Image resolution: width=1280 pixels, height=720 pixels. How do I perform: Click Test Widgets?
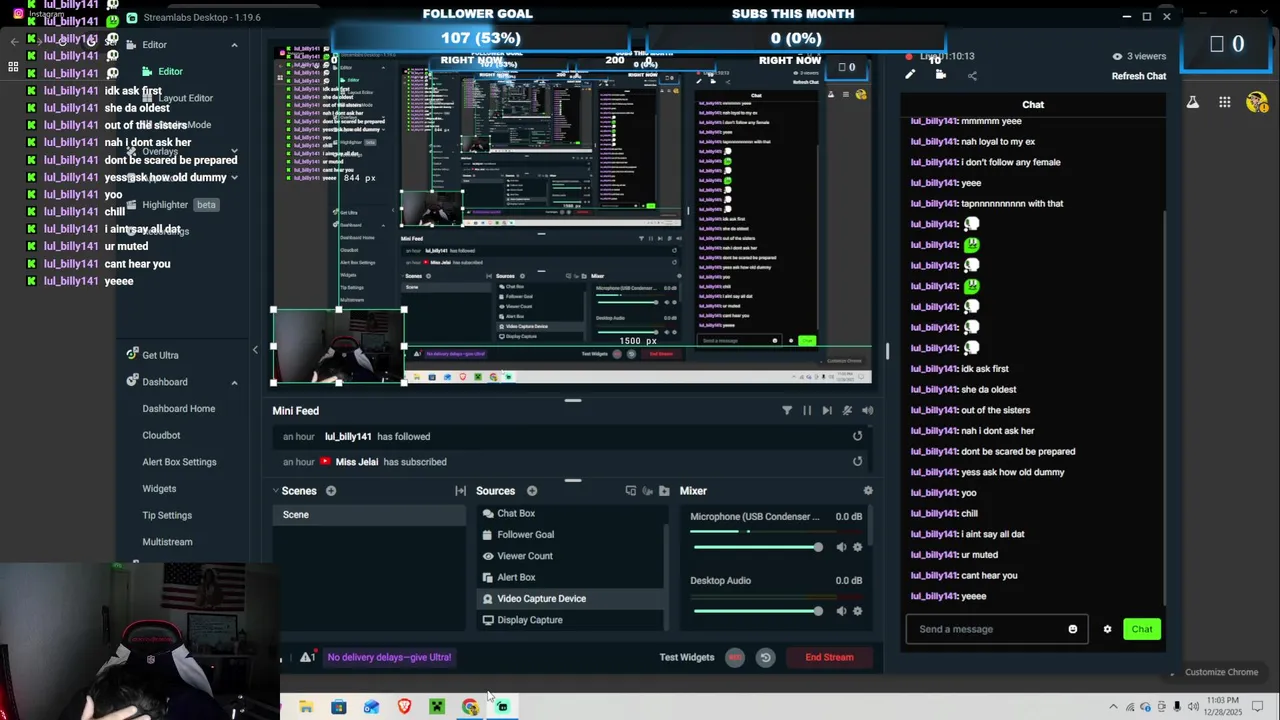[687, 657]
